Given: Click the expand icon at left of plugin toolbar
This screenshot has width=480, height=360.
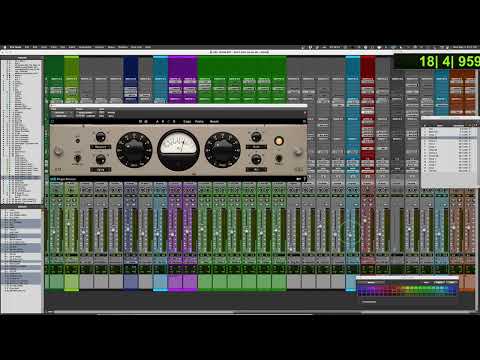Looking at the screenshot, I should (52, 122).
